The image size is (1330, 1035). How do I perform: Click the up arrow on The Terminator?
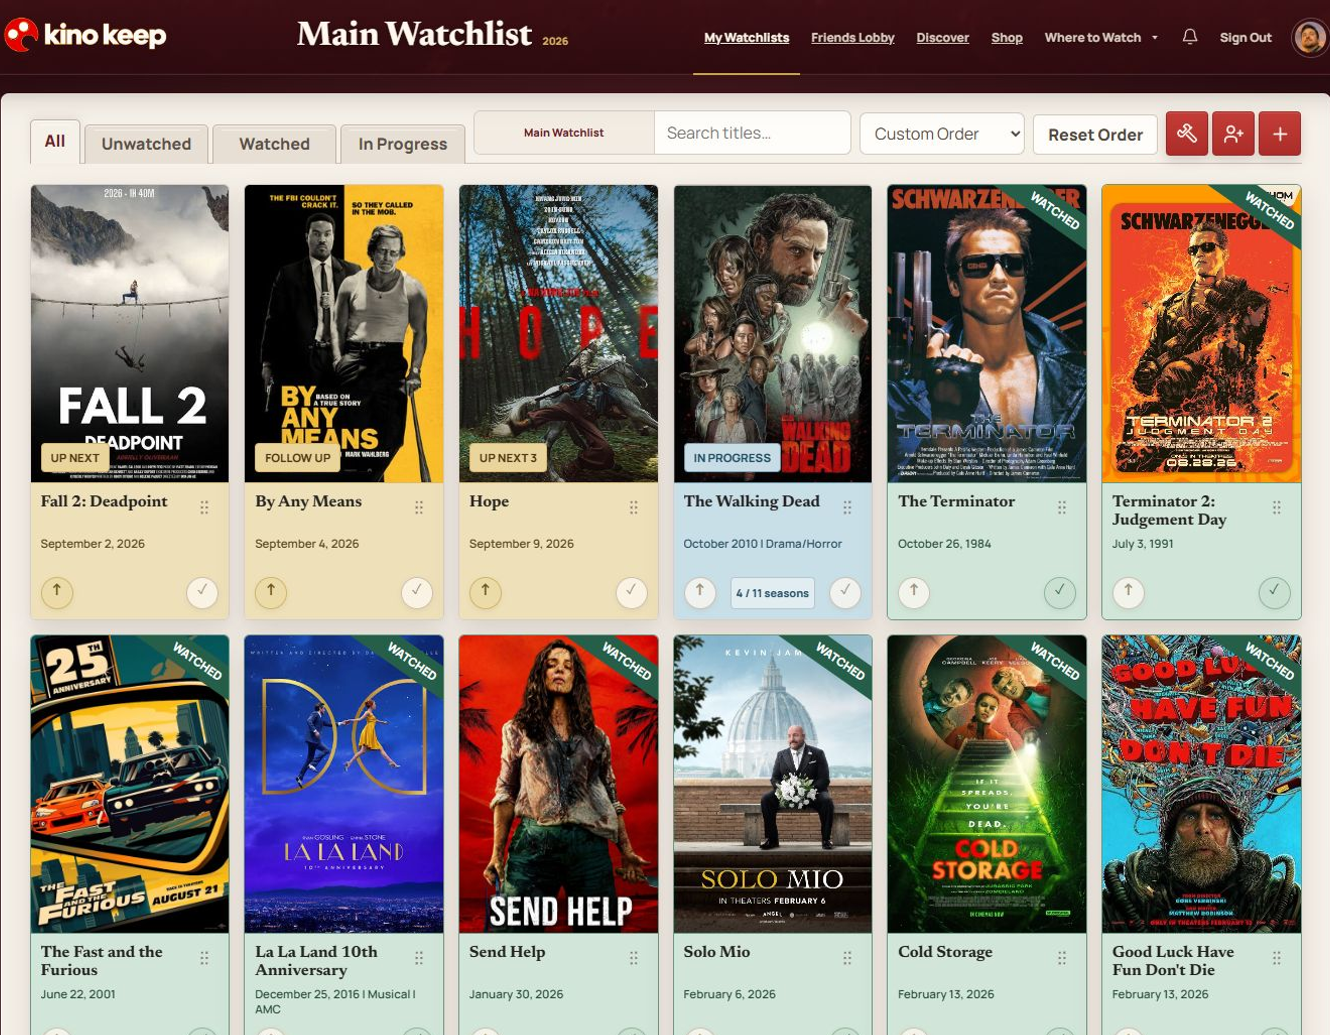(914, 592)
